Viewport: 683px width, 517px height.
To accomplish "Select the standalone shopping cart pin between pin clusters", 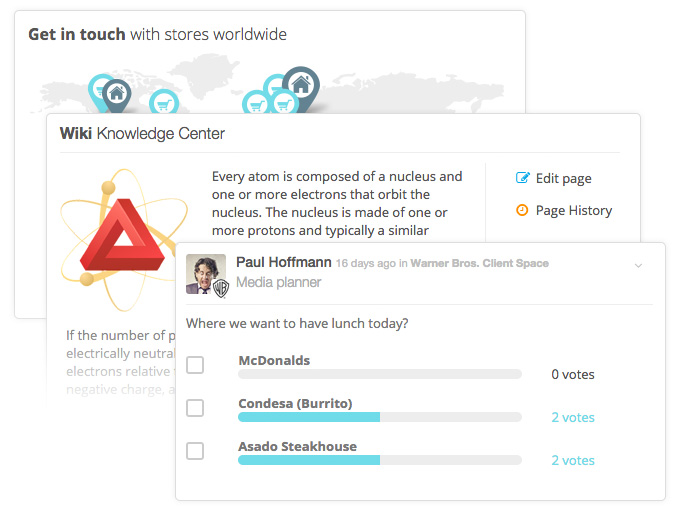I will point(164,102).
